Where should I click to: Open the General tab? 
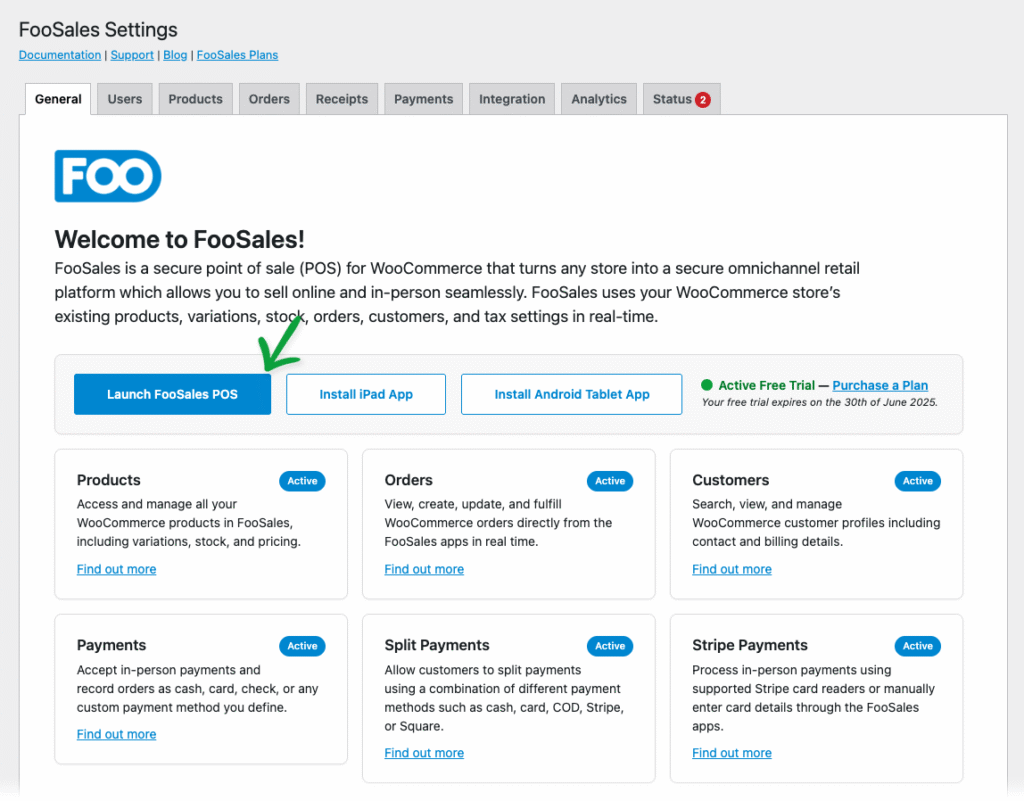click(58, 99)
